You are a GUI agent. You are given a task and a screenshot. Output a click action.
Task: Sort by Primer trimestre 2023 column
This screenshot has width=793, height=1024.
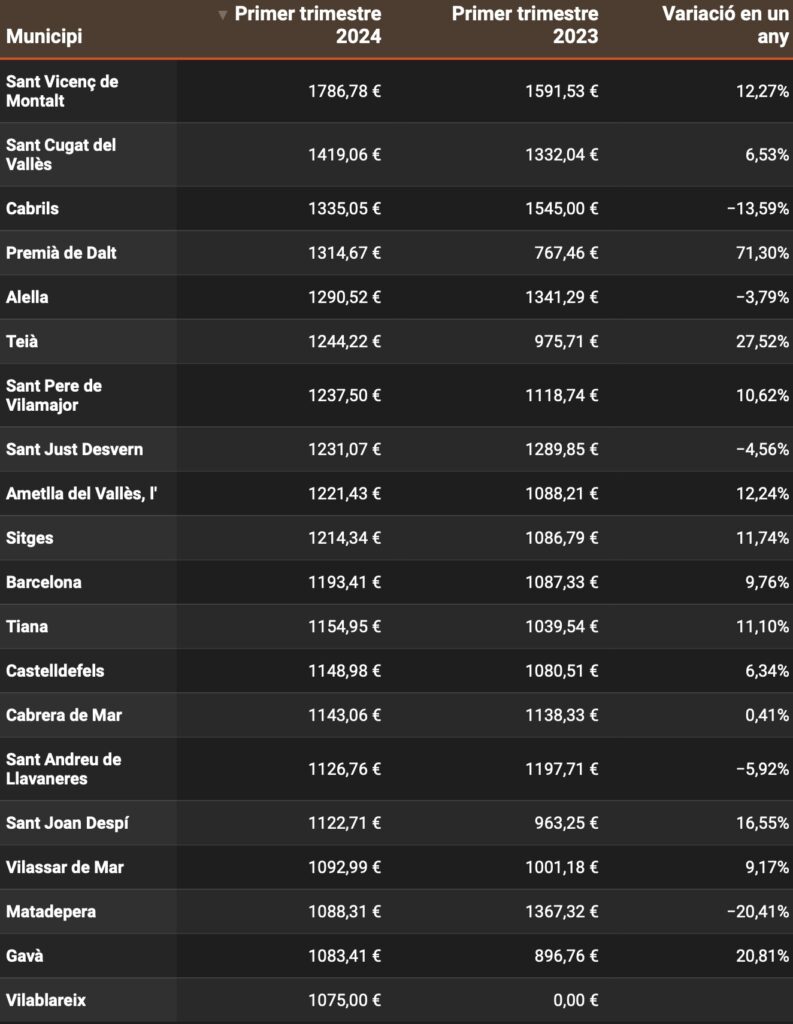point(525,26)
